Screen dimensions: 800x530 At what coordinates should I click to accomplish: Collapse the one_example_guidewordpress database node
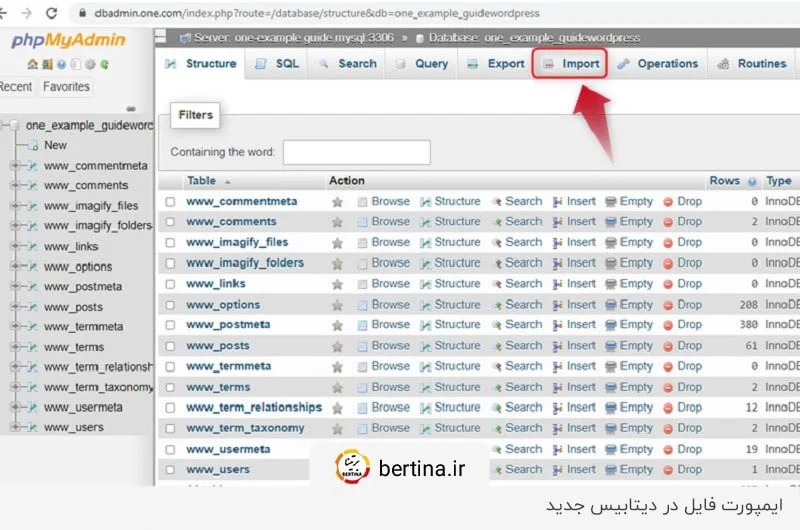coord(4,125)
